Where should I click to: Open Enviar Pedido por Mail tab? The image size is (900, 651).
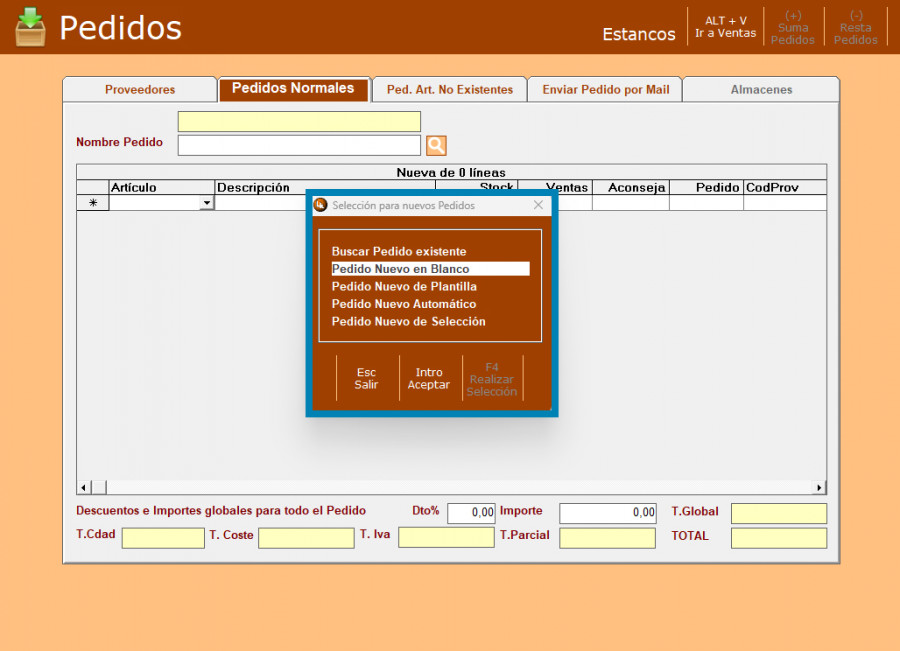(x=605, y=90)
